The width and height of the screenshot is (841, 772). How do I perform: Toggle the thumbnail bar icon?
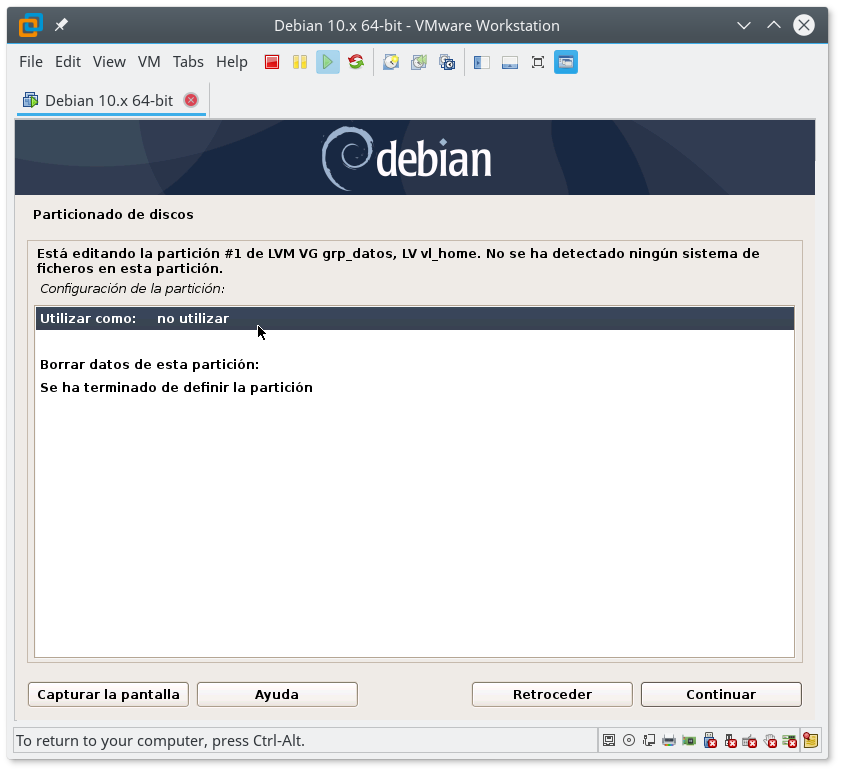coord(510,62)
